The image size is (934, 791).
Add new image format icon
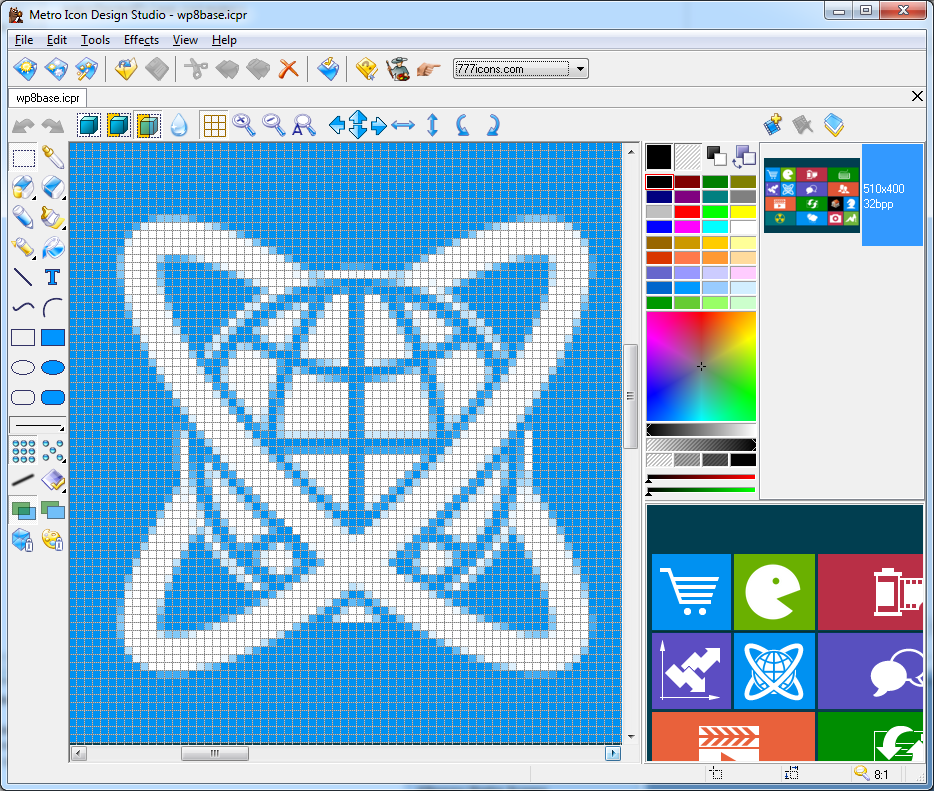[x=773, y=125]
